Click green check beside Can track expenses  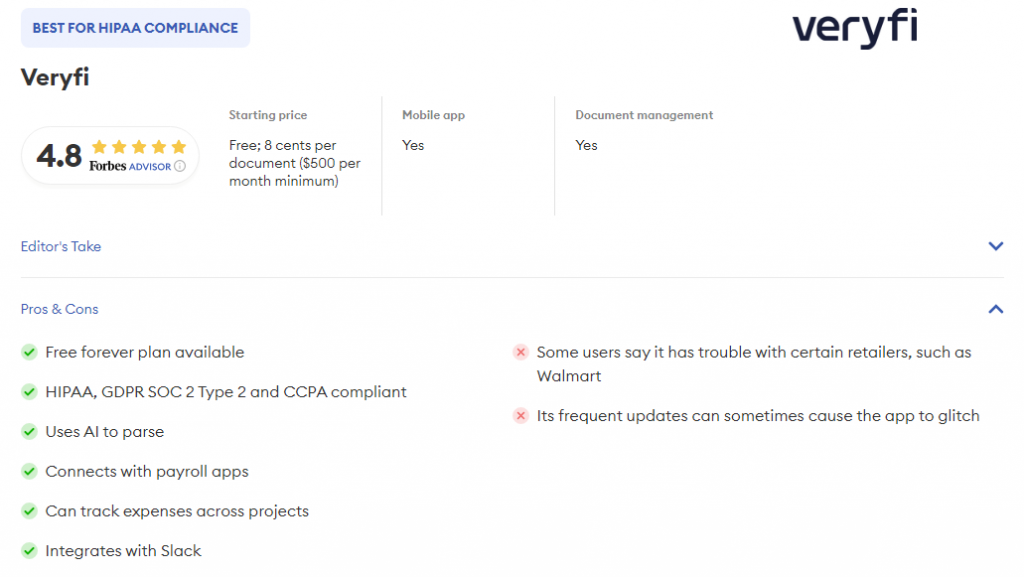tap(29, 511)
